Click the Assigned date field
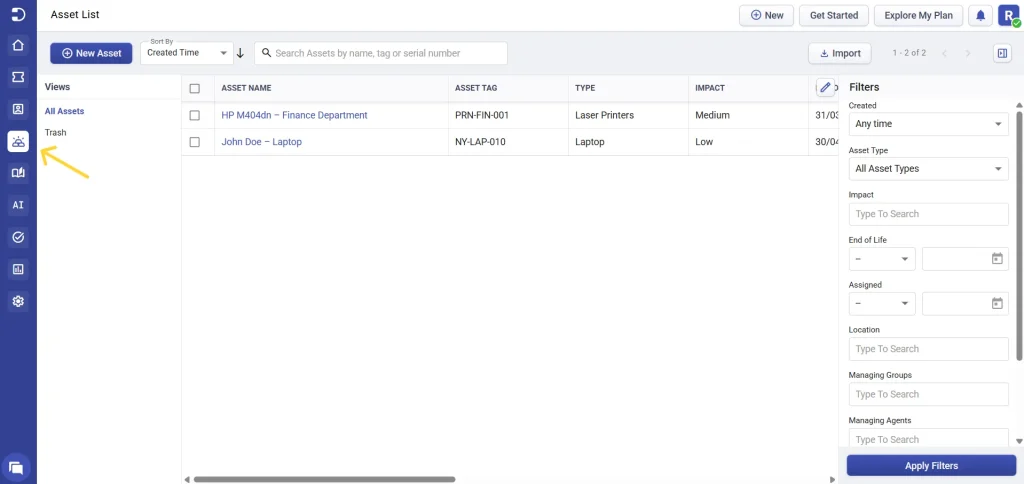Image resolution: width=1024 pixels, height=484 pixels. coord(965,304)
